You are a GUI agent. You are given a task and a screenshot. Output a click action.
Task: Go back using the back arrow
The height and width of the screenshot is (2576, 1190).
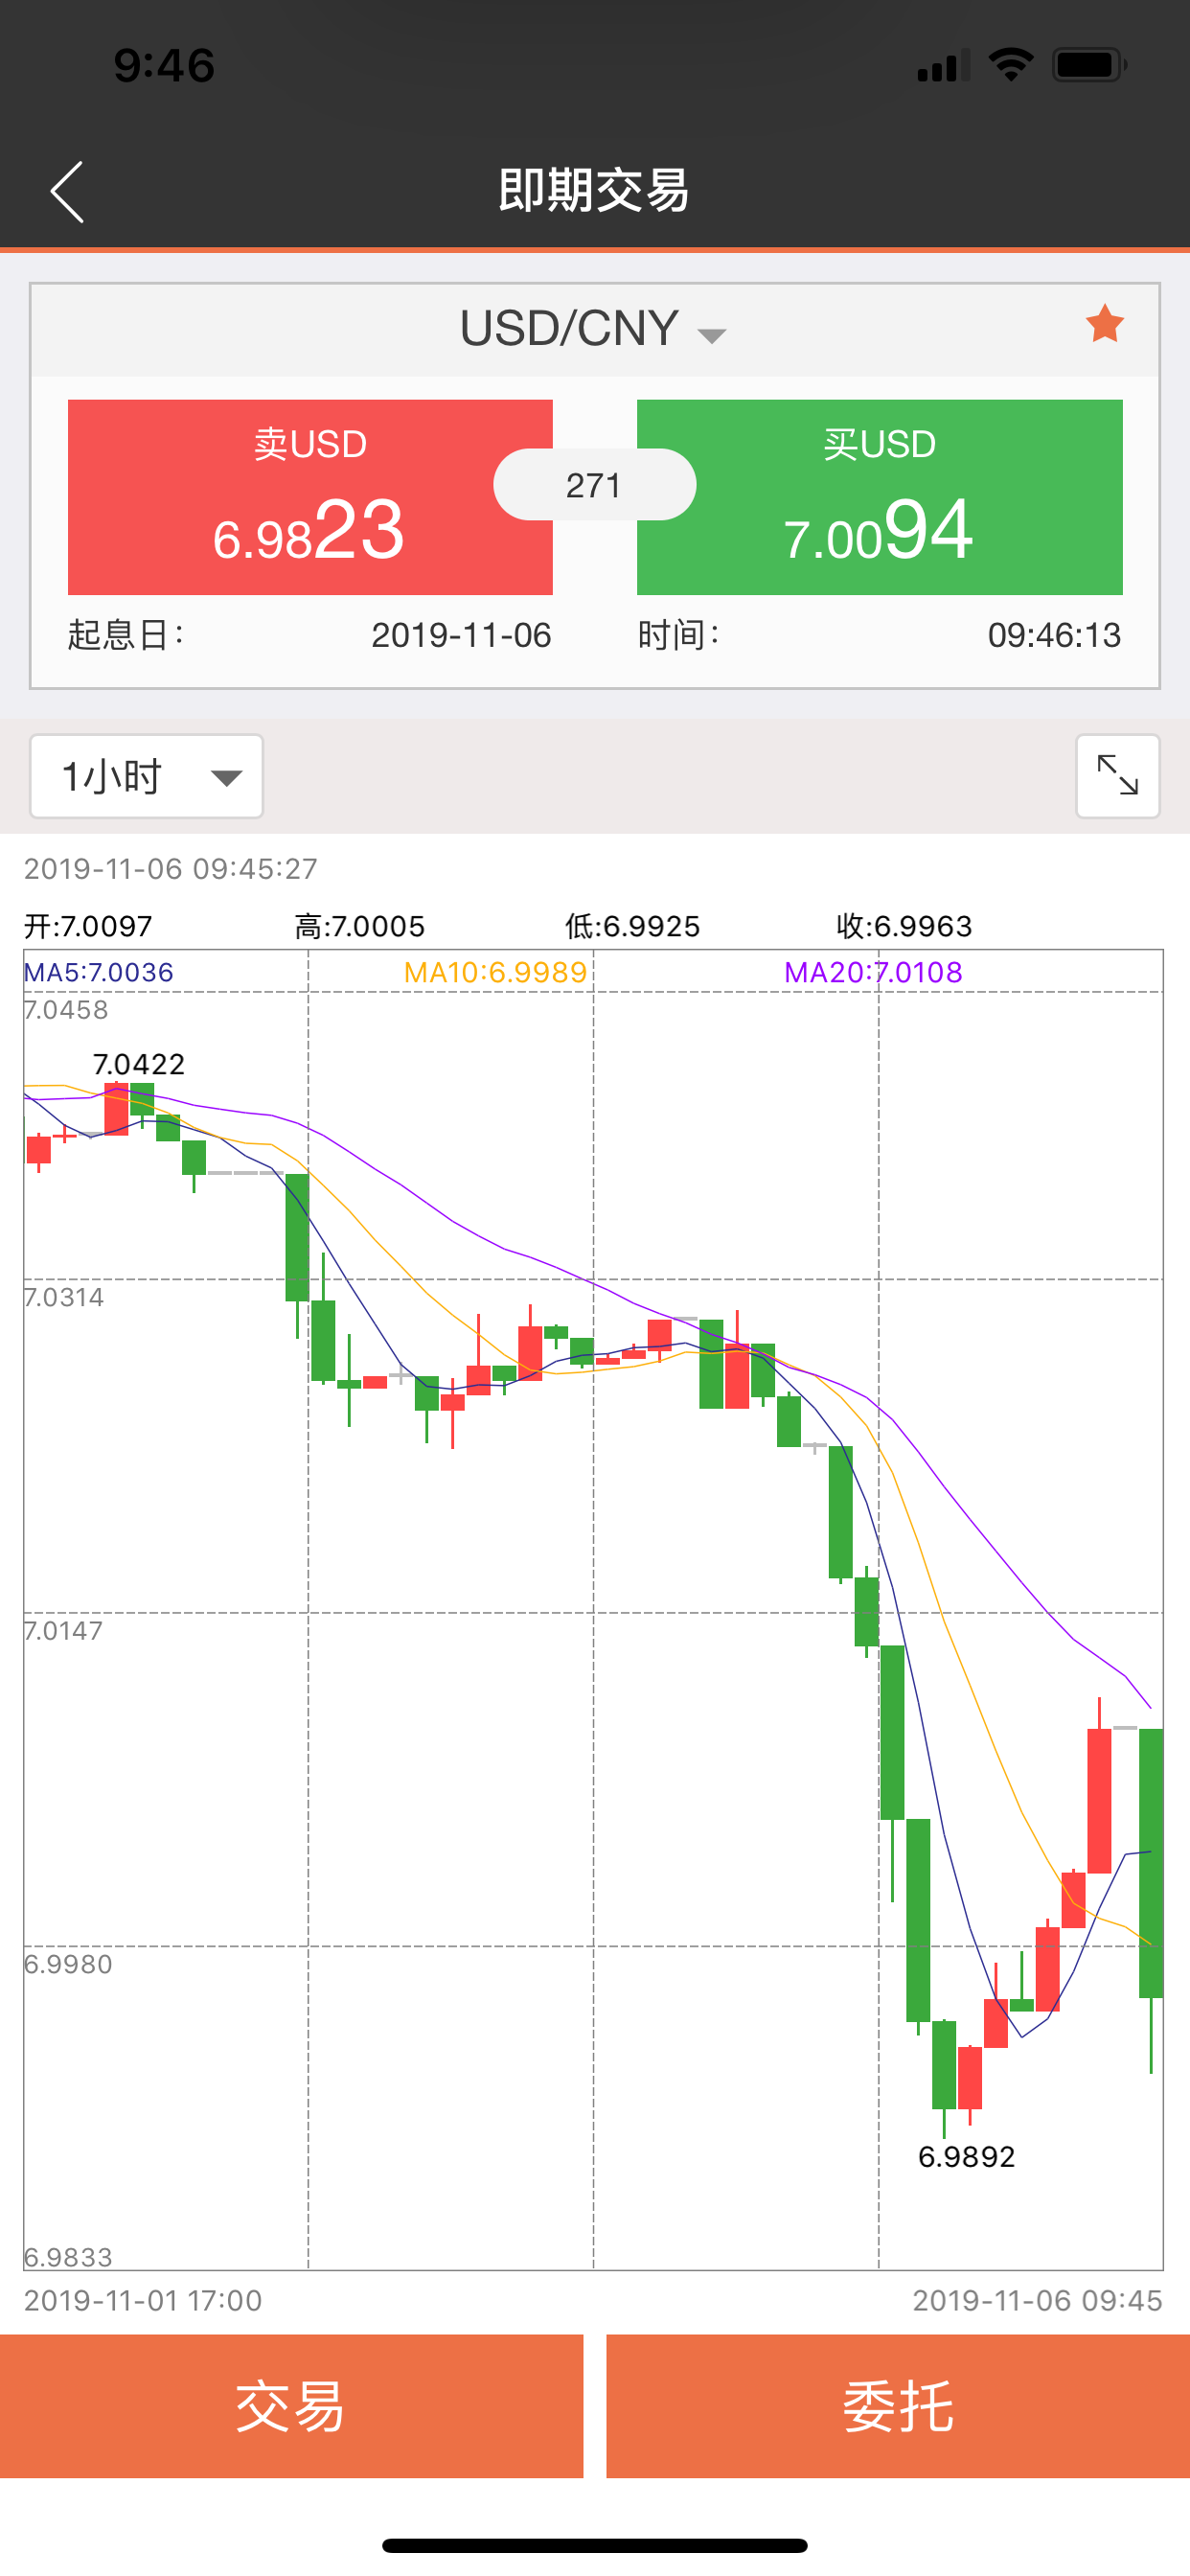pyautogui.click(x=67, y=191)
